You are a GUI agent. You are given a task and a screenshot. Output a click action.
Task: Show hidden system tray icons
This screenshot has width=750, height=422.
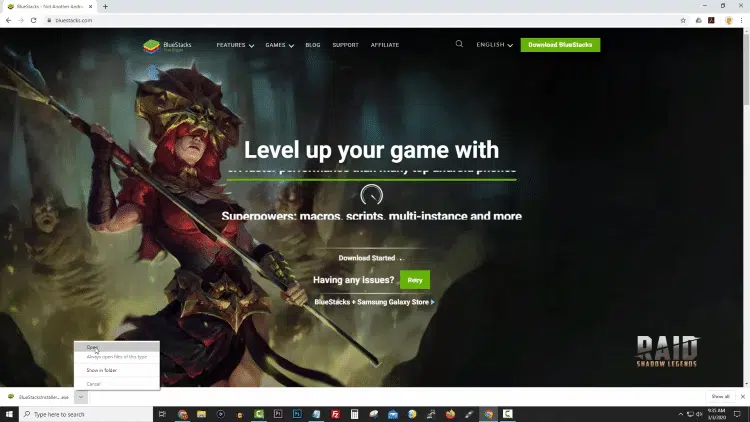coord(680,414)
